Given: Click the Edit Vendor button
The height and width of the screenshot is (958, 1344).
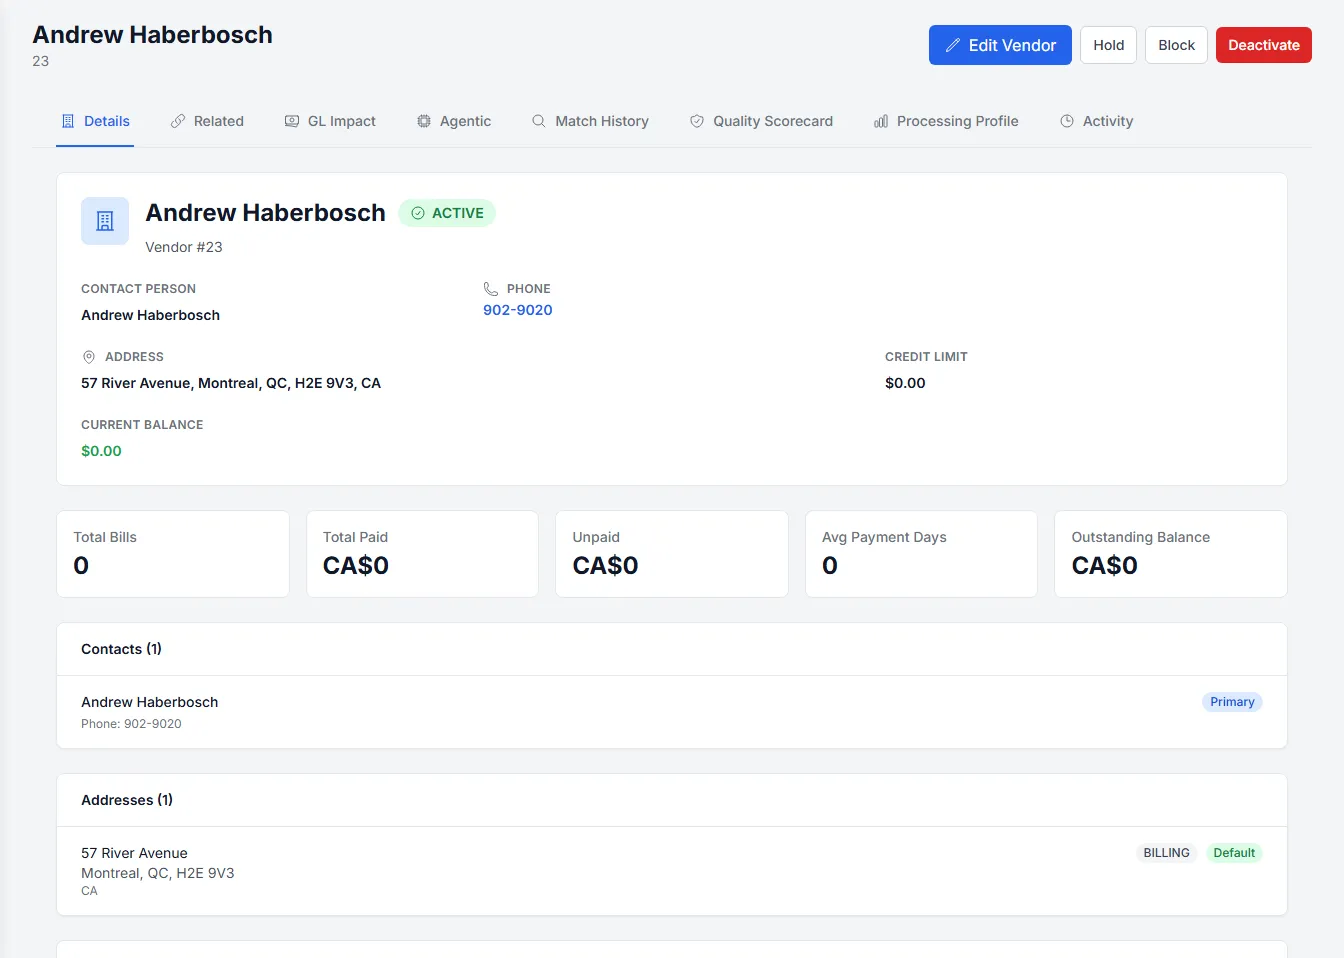Looking at the screenshot, I should click(1000, 45).
